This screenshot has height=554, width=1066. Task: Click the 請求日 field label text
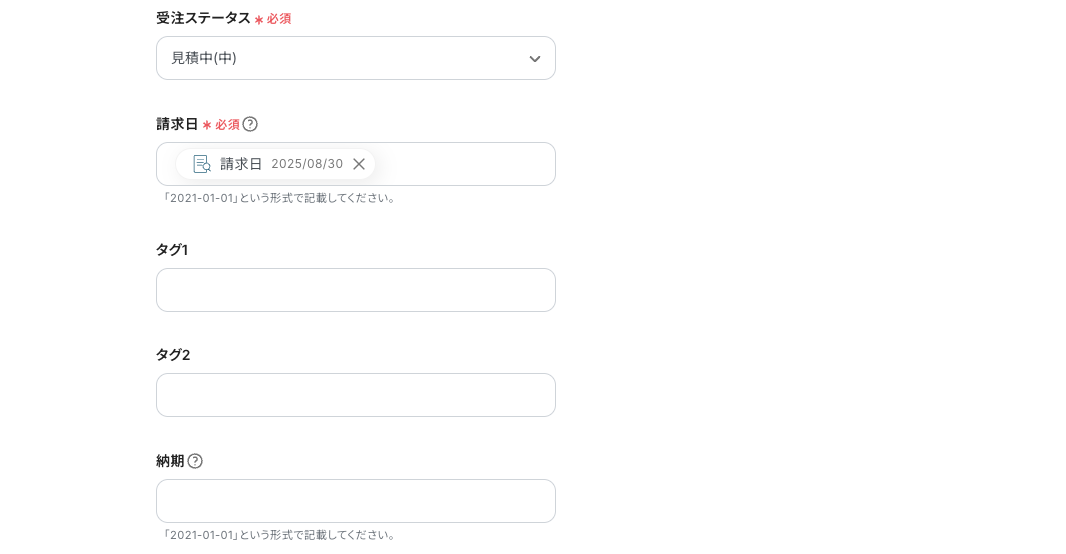(177, 124)
